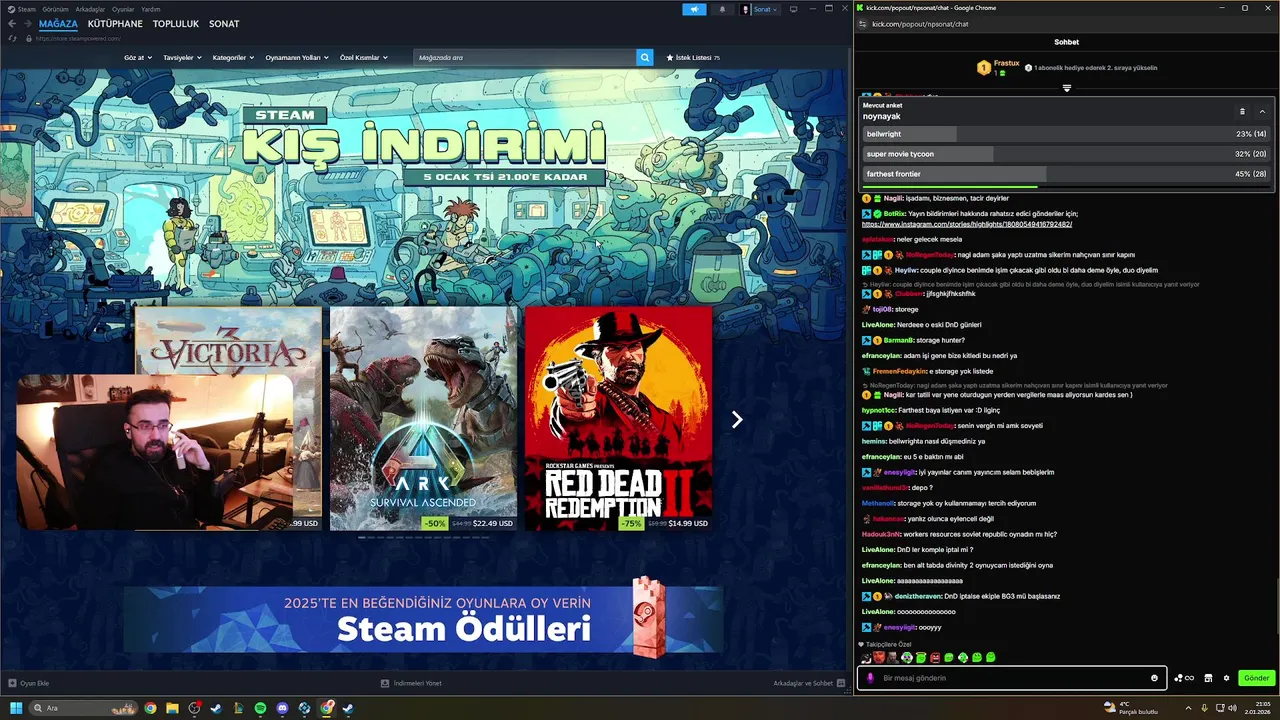Screen dimensions: 1280x720
Task: Expand the Tavsiyeler dropdown
Action: [182, 57]
